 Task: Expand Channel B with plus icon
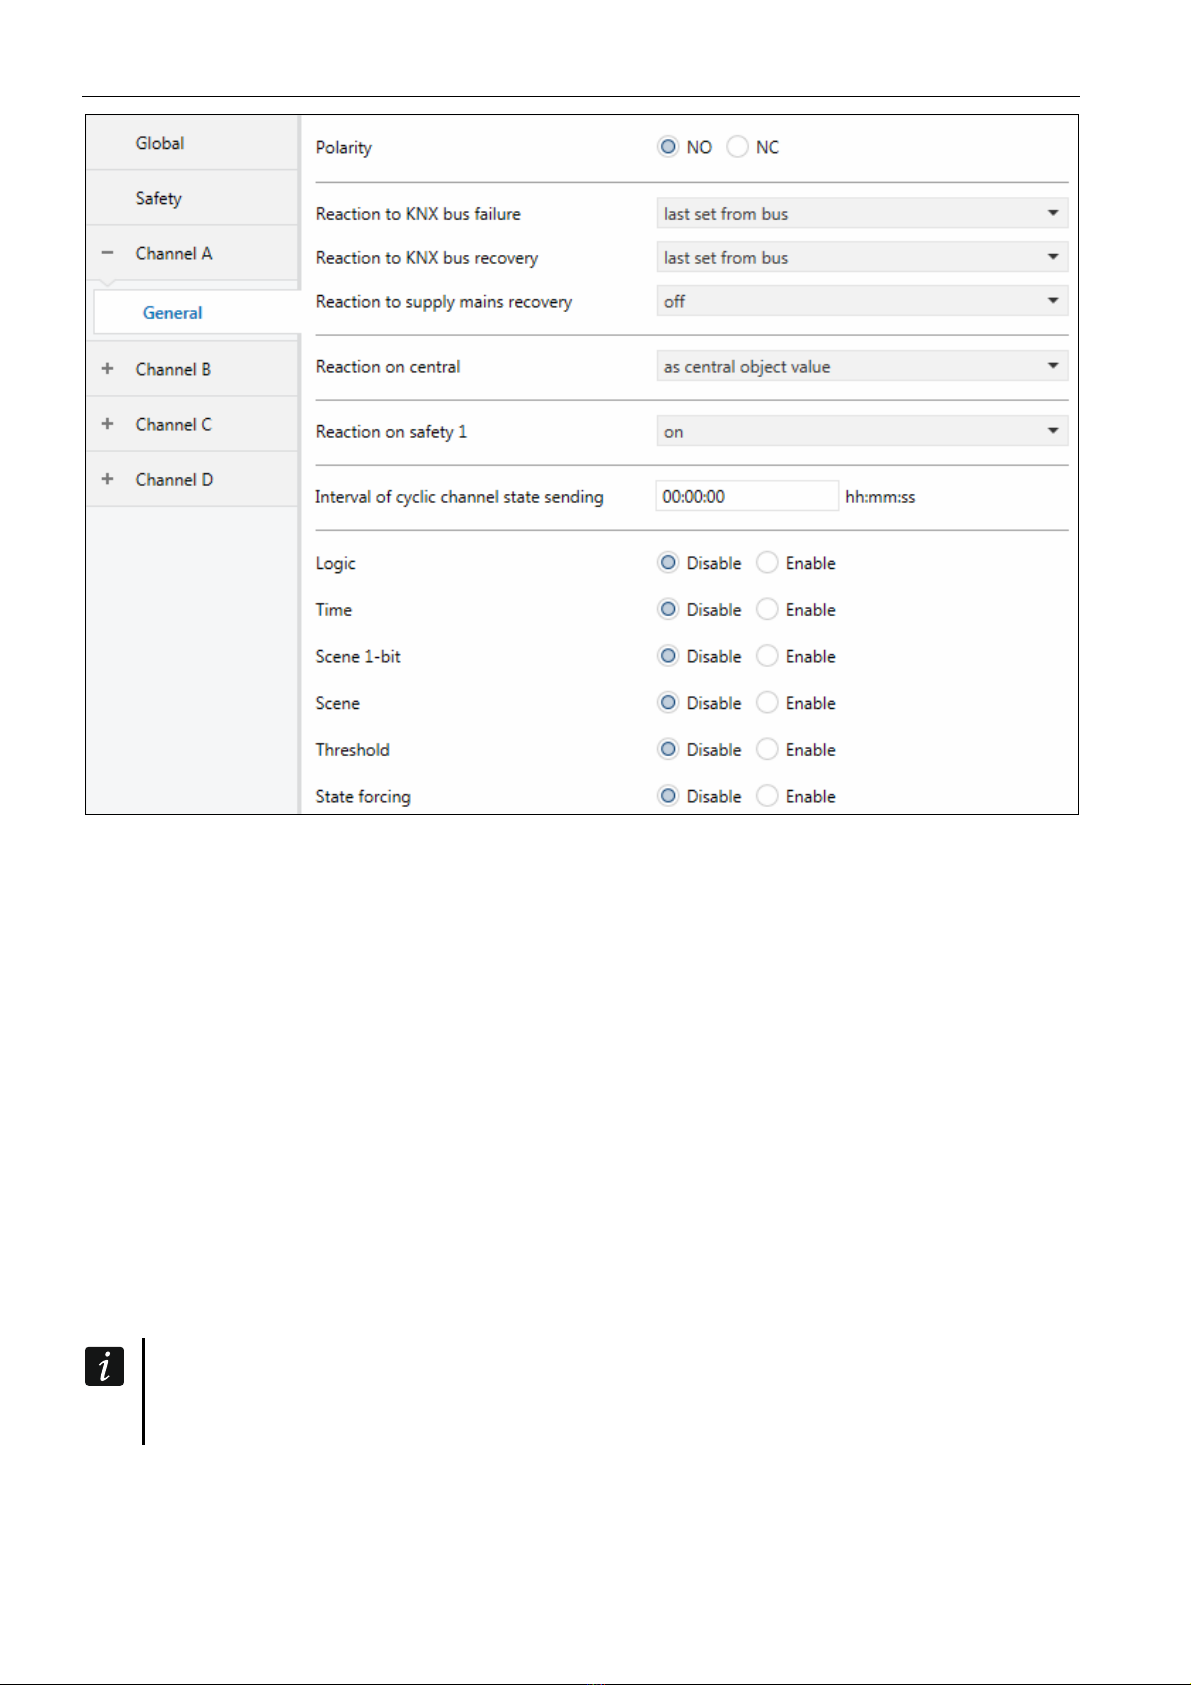(107, 369)
